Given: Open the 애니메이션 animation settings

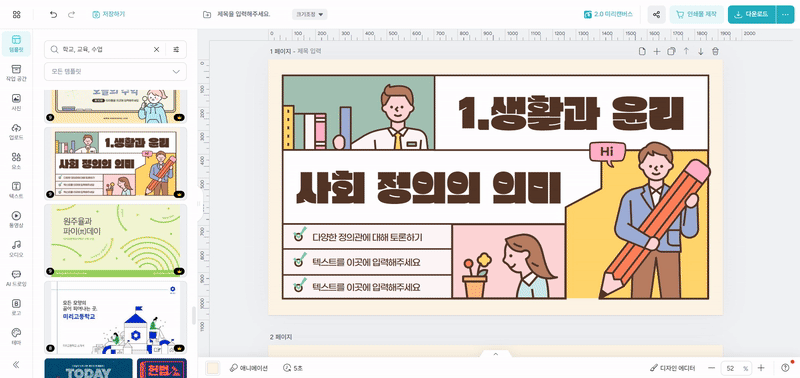Looking at the screenshot, I should 248,368.
